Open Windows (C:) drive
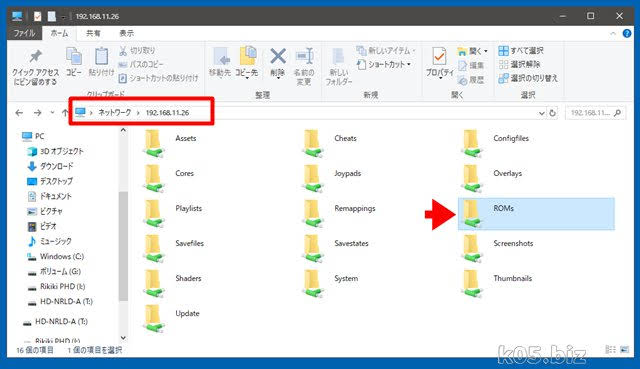640x369 pixels. [56, 256]
